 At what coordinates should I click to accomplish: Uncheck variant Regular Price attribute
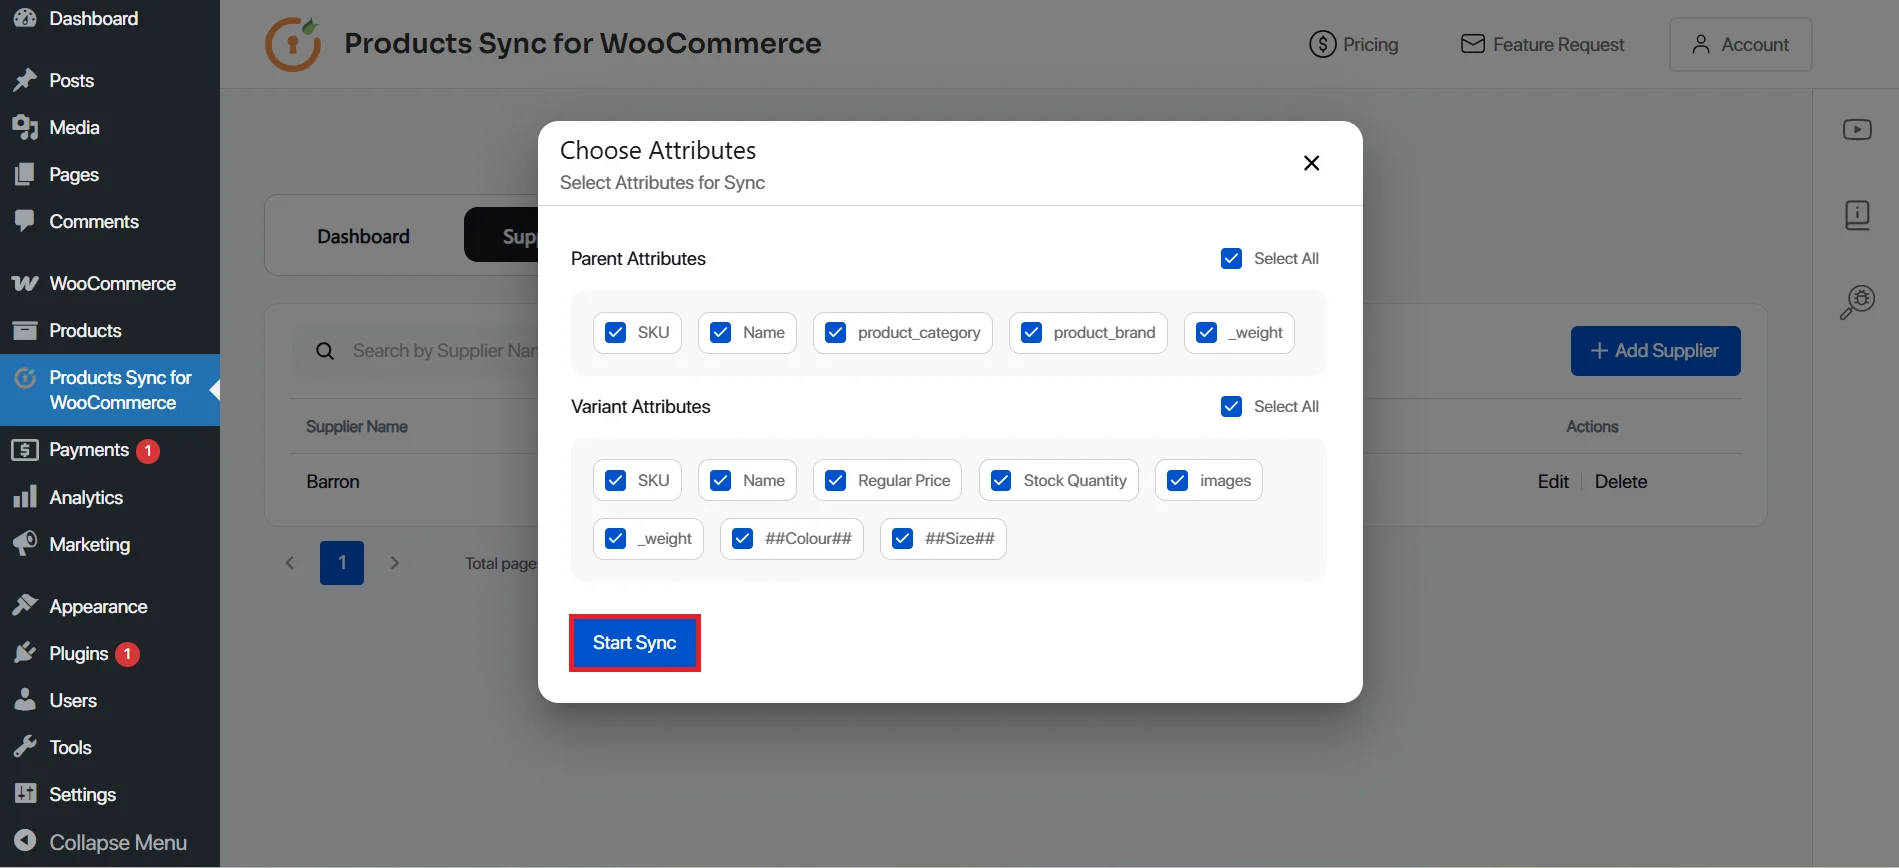click(x=836, y=481)
